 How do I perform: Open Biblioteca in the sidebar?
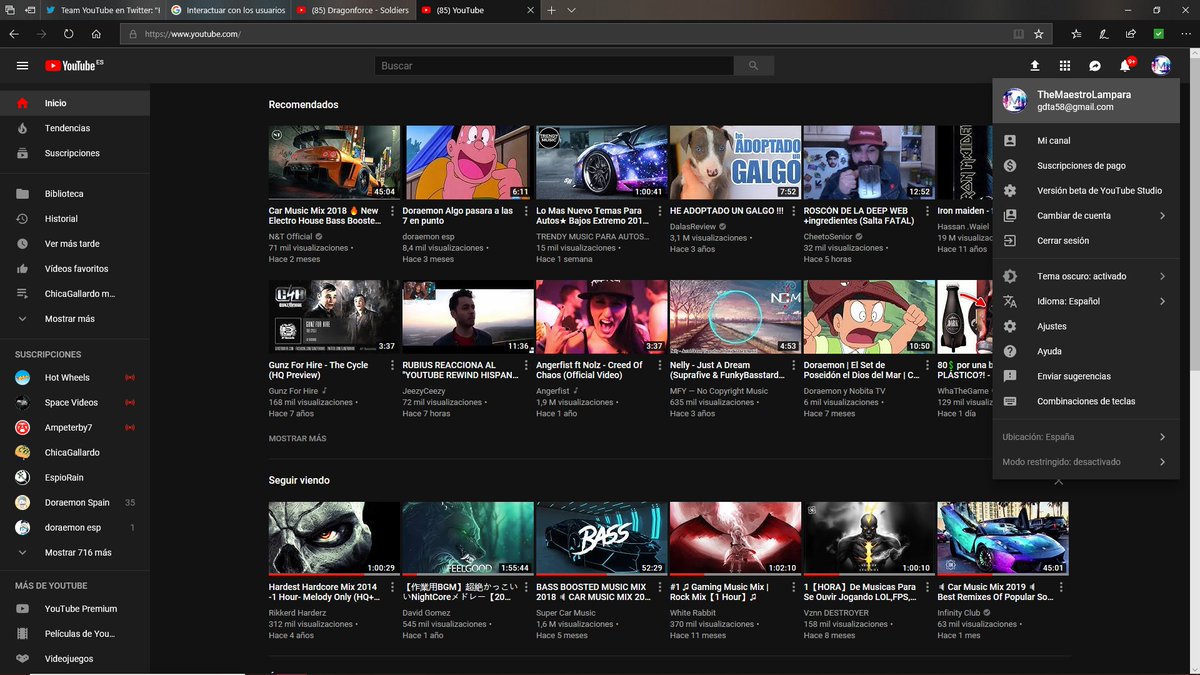(75, 194)
